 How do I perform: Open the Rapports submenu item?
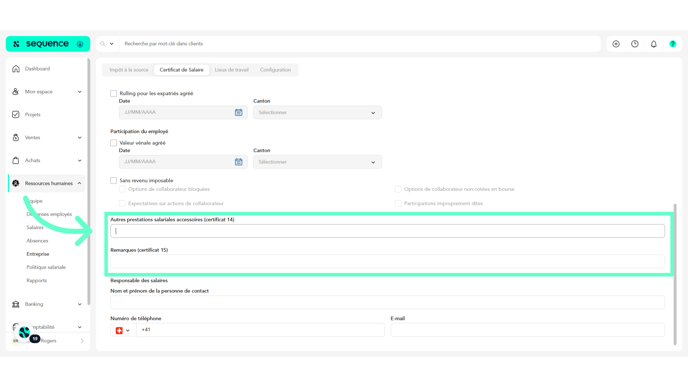(x=36, y=280)
